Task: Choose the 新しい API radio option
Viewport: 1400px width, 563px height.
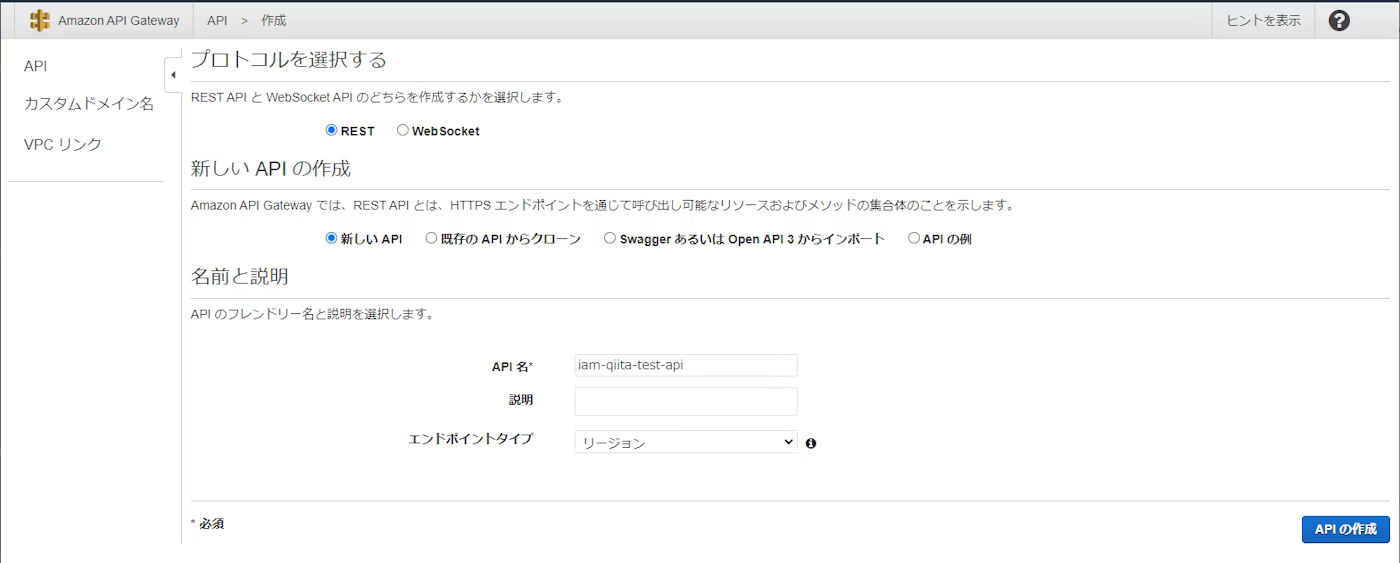Action: pos(332,239)
